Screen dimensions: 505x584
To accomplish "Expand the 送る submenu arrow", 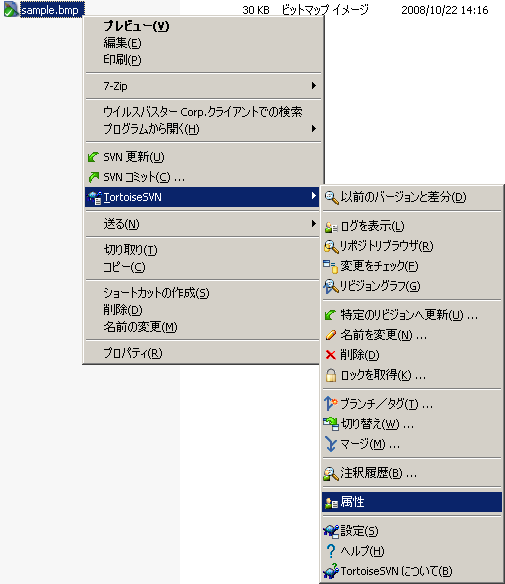I will pos(314,223).
